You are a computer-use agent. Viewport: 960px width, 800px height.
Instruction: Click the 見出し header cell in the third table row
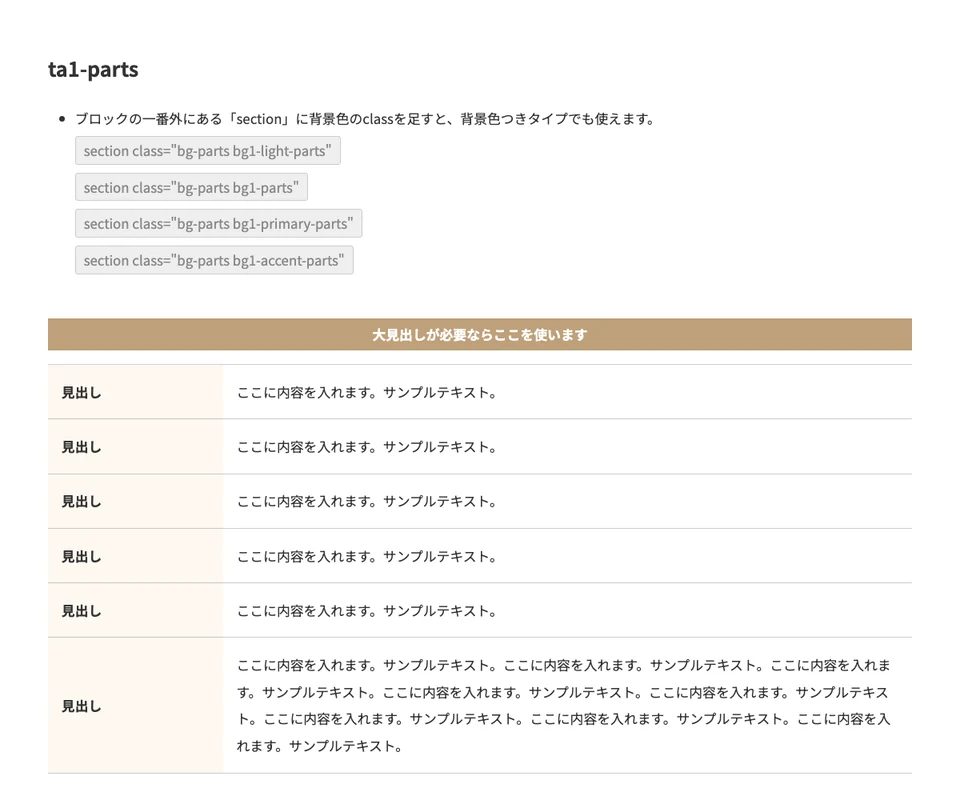point(82,502)
